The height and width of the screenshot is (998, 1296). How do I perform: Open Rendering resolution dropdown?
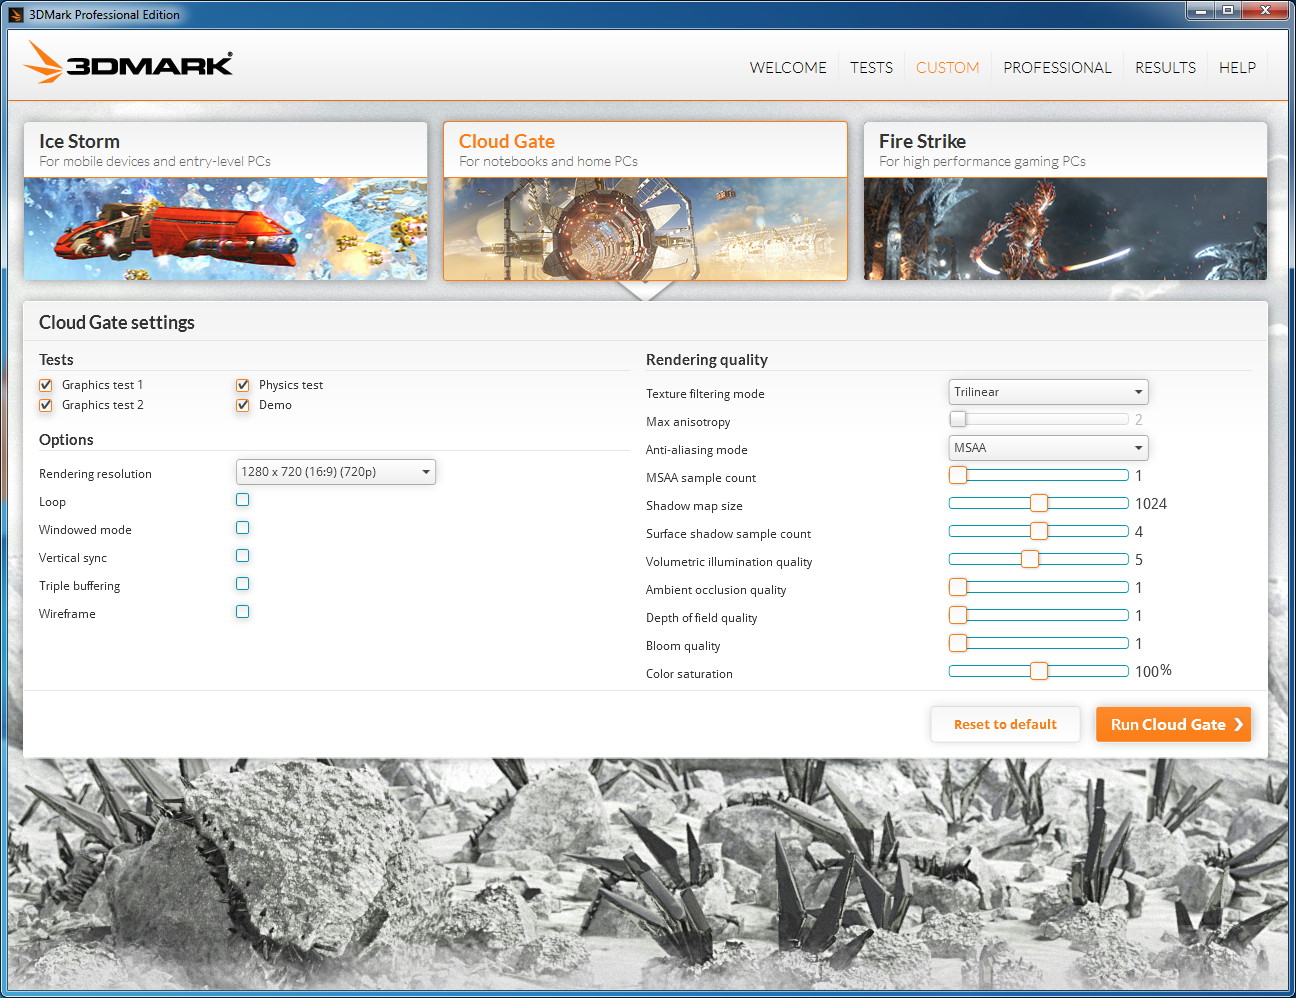point(336,472)
